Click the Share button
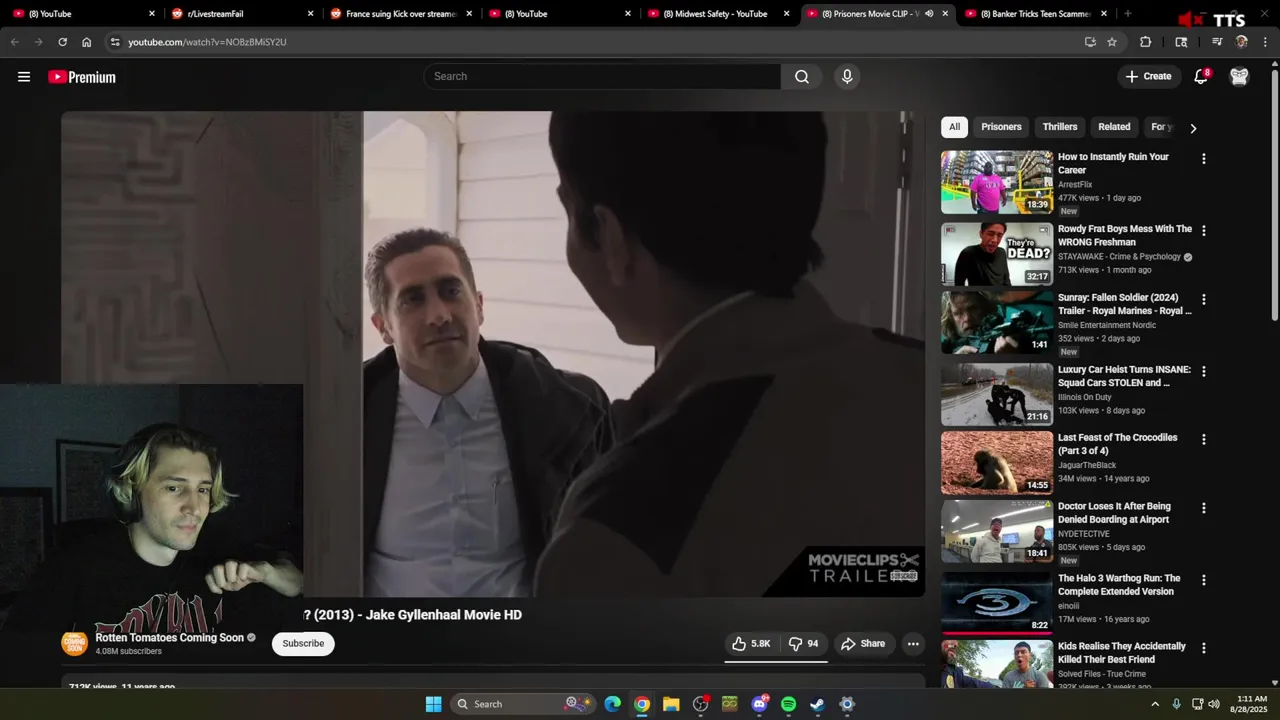 pyautogui.click(x=863, y=644)
